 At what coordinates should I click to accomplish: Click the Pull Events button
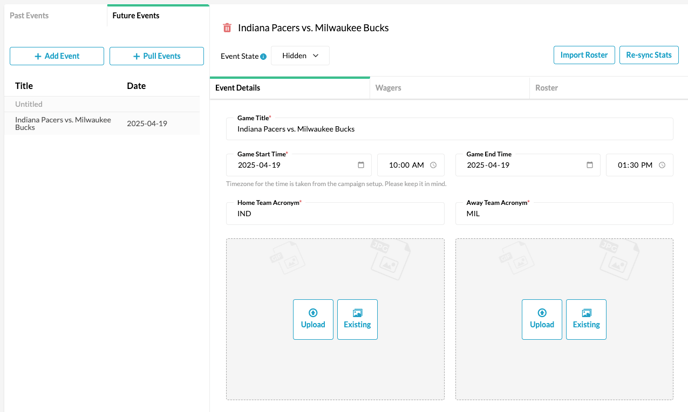tap(157, 56)
